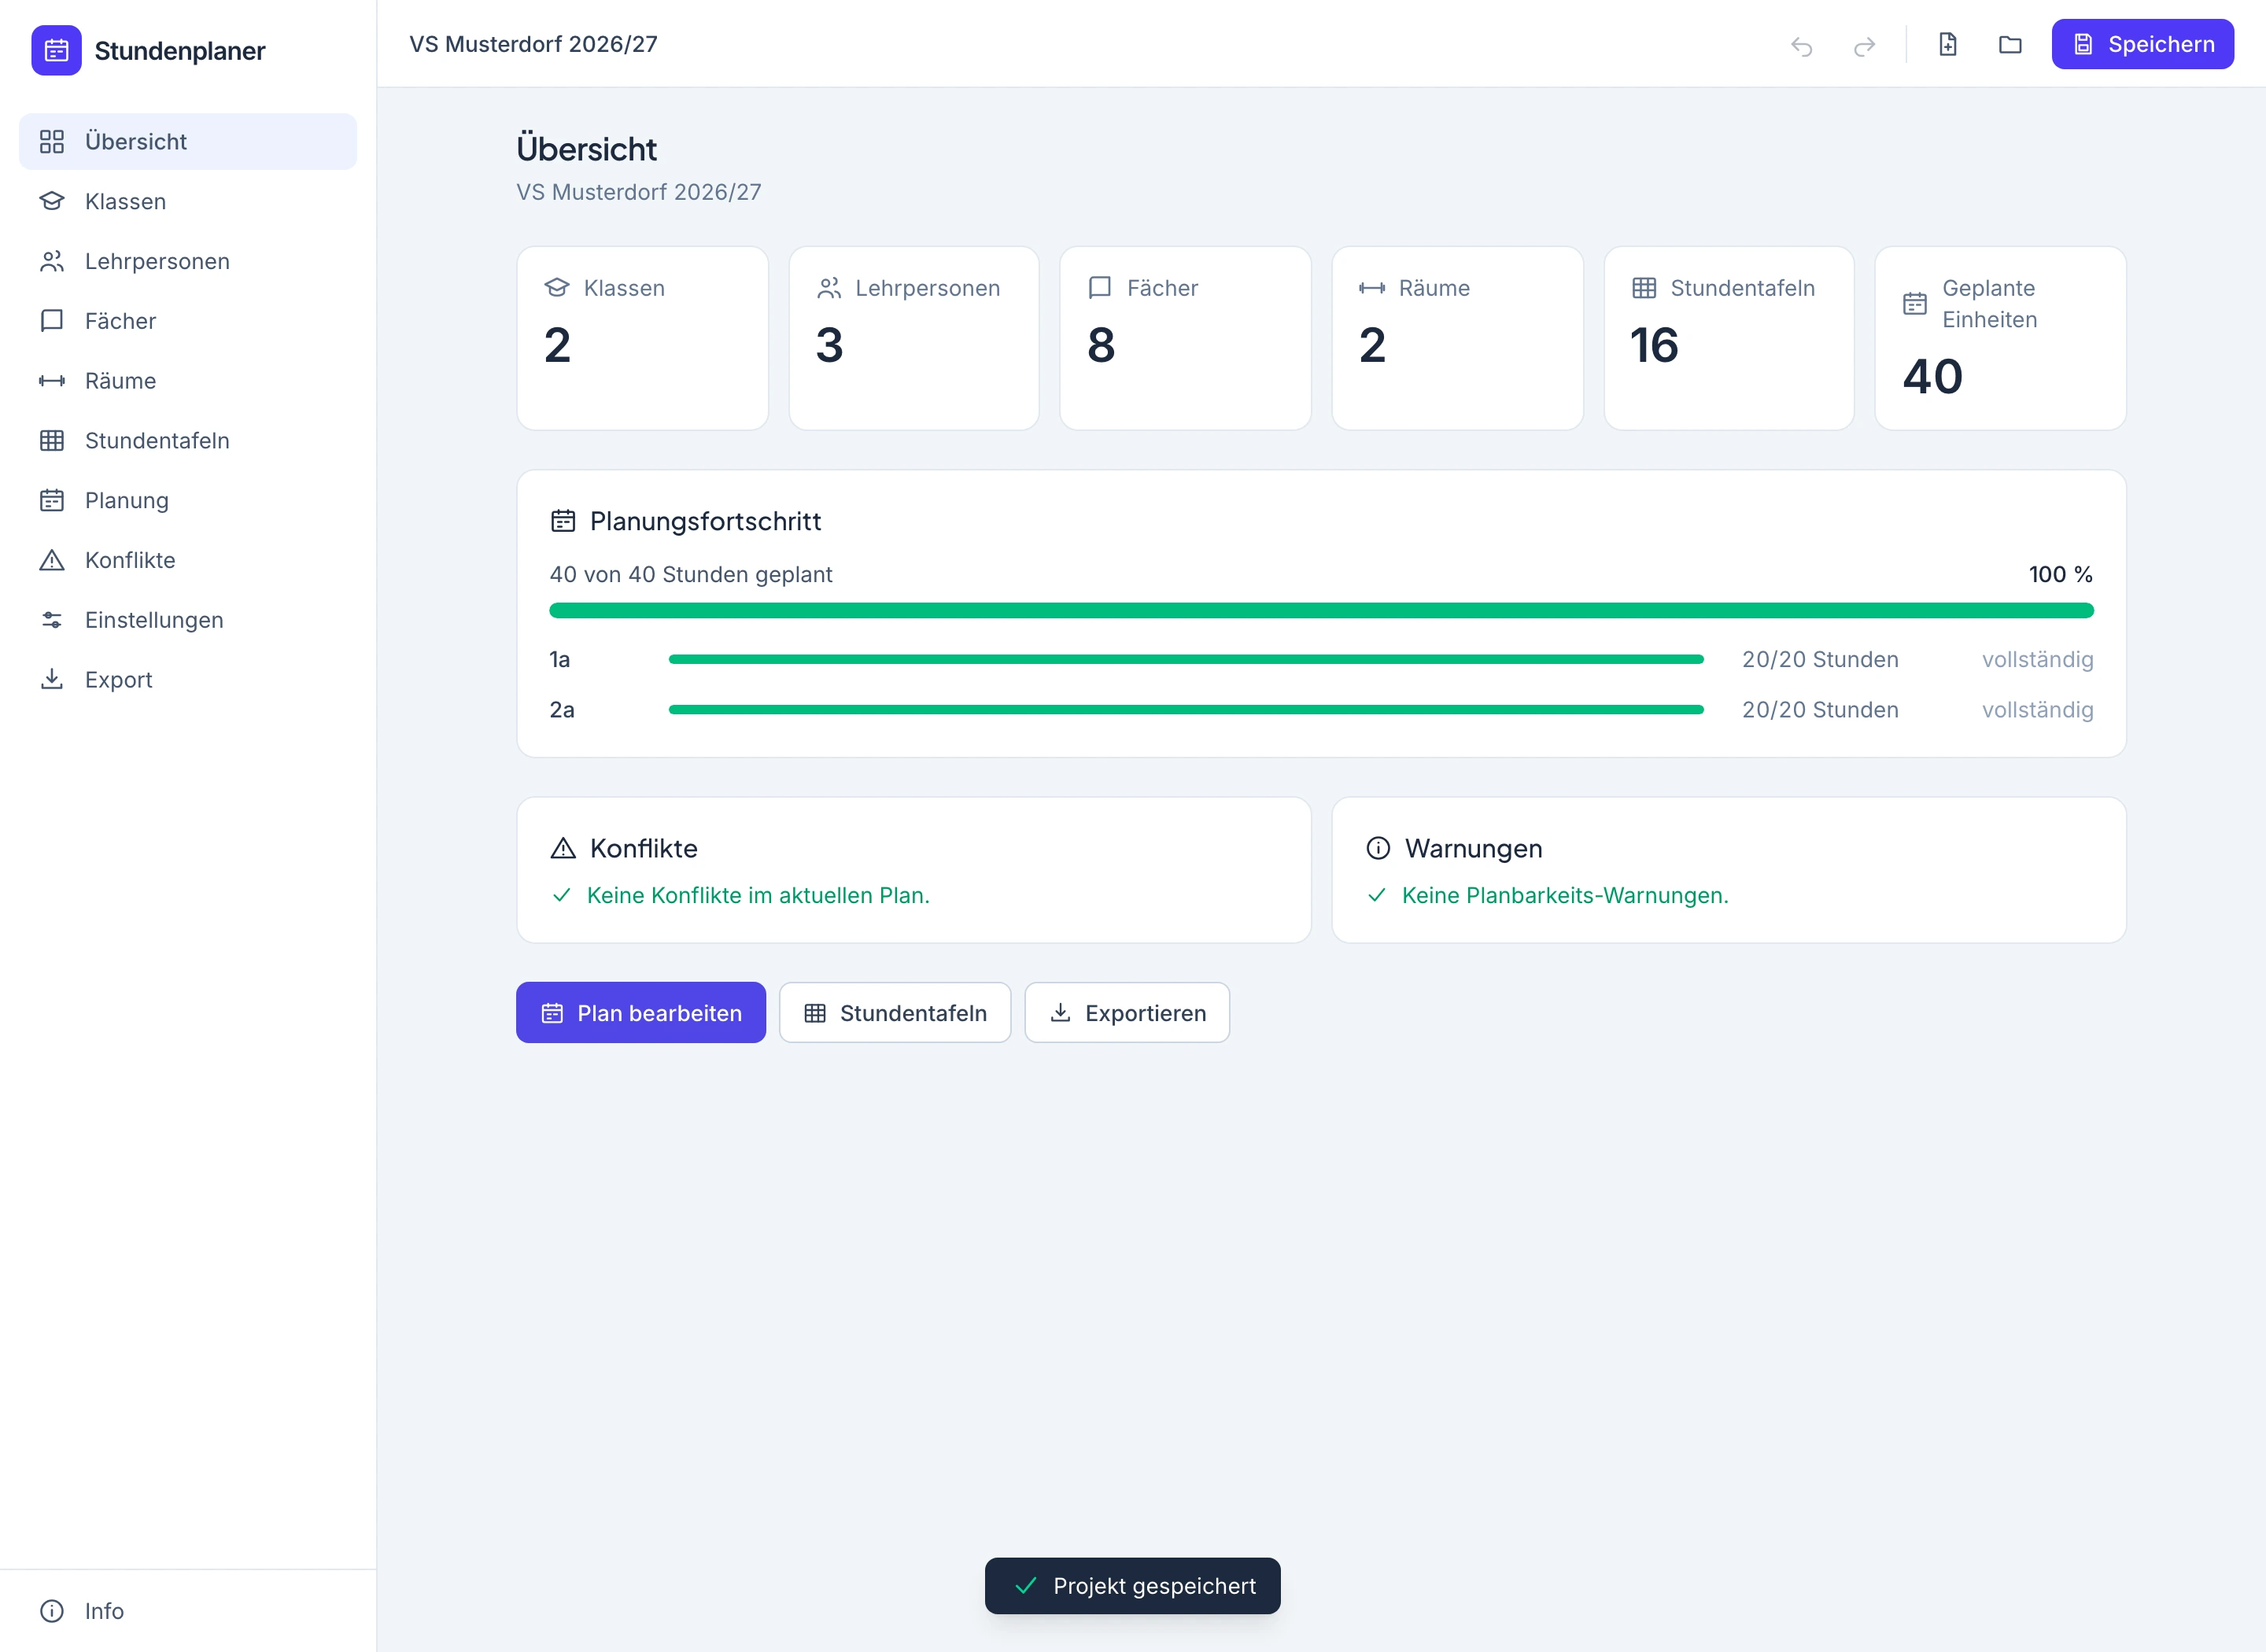The width and height of the screenshot is (2266, 1652).
Task: Click the Räume stat card
Action: [x=1457, y=339]
